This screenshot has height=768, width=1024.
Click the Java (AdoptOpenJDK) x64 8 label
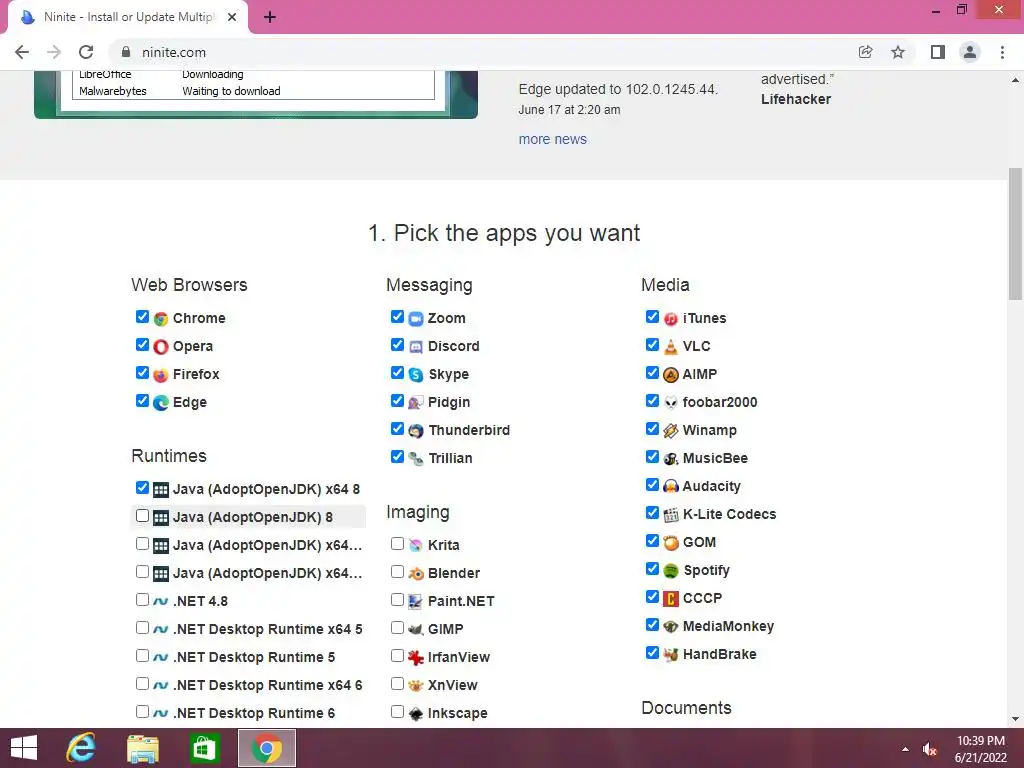pos(266,489)
